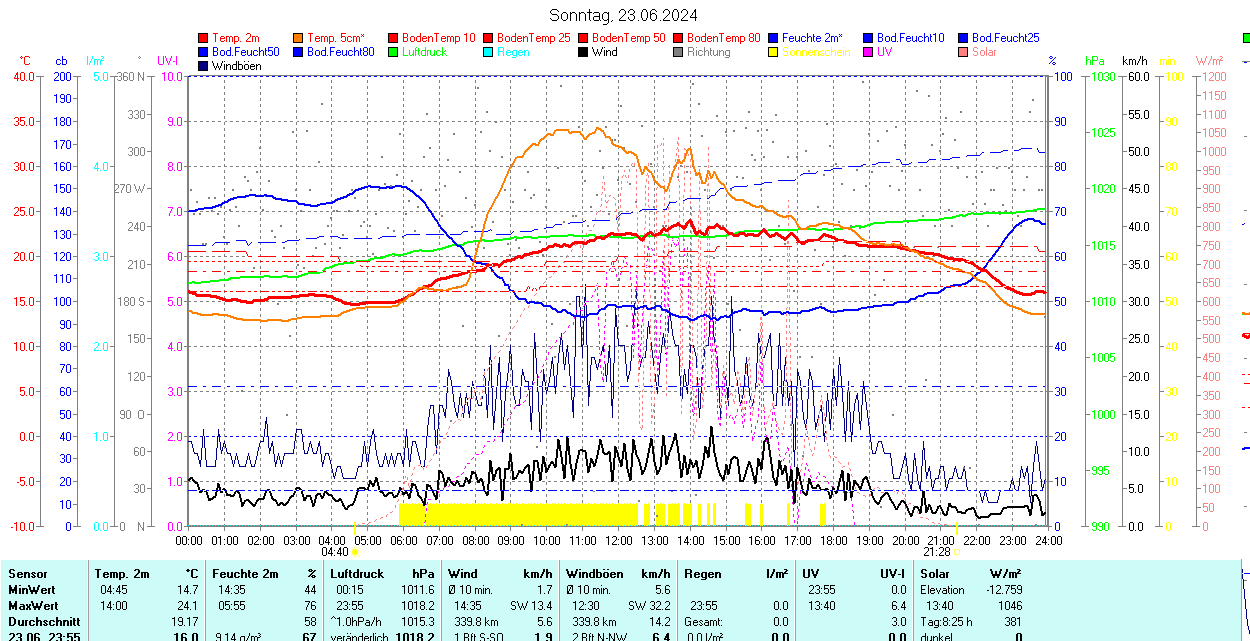The image size is (1250, 641).
Task: Click the magenta UV legend swatch
Action: [869, 52]
